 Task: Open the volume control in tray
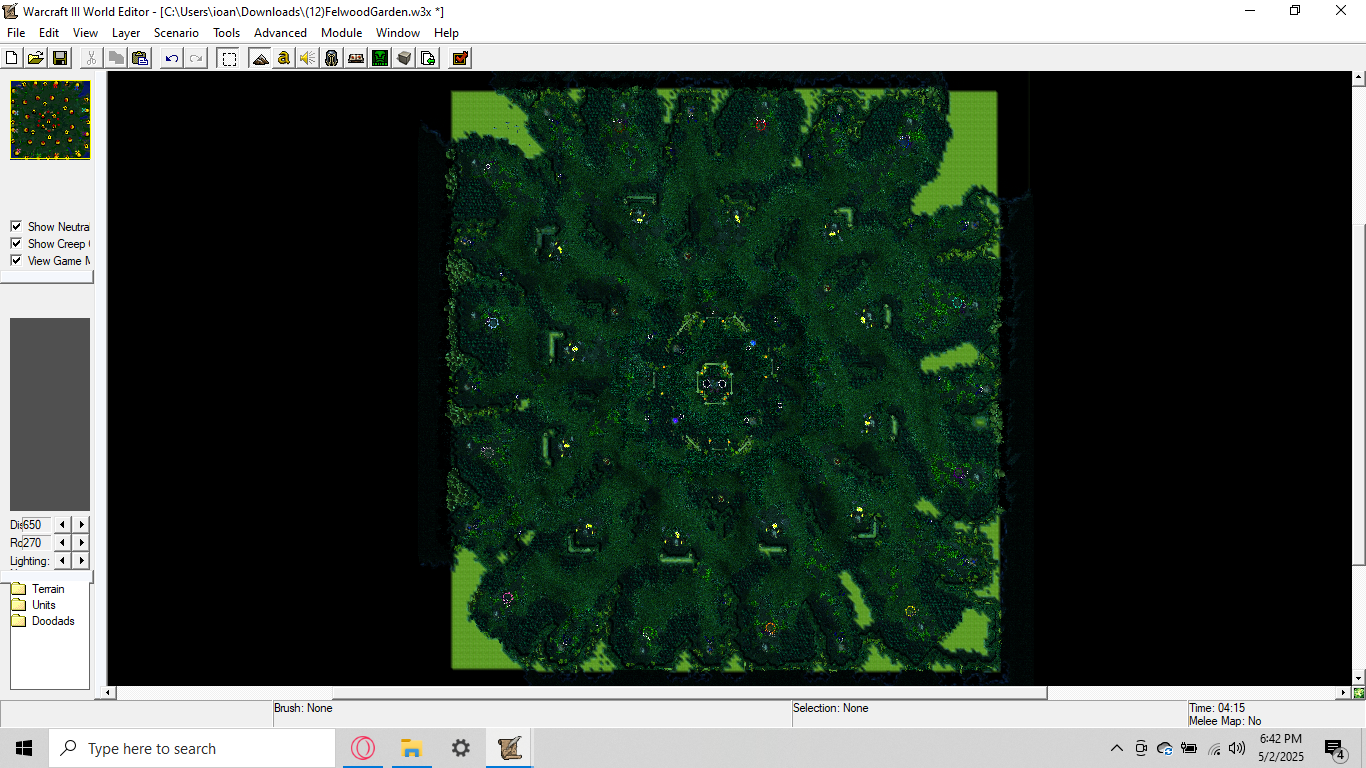(1237, 748)
